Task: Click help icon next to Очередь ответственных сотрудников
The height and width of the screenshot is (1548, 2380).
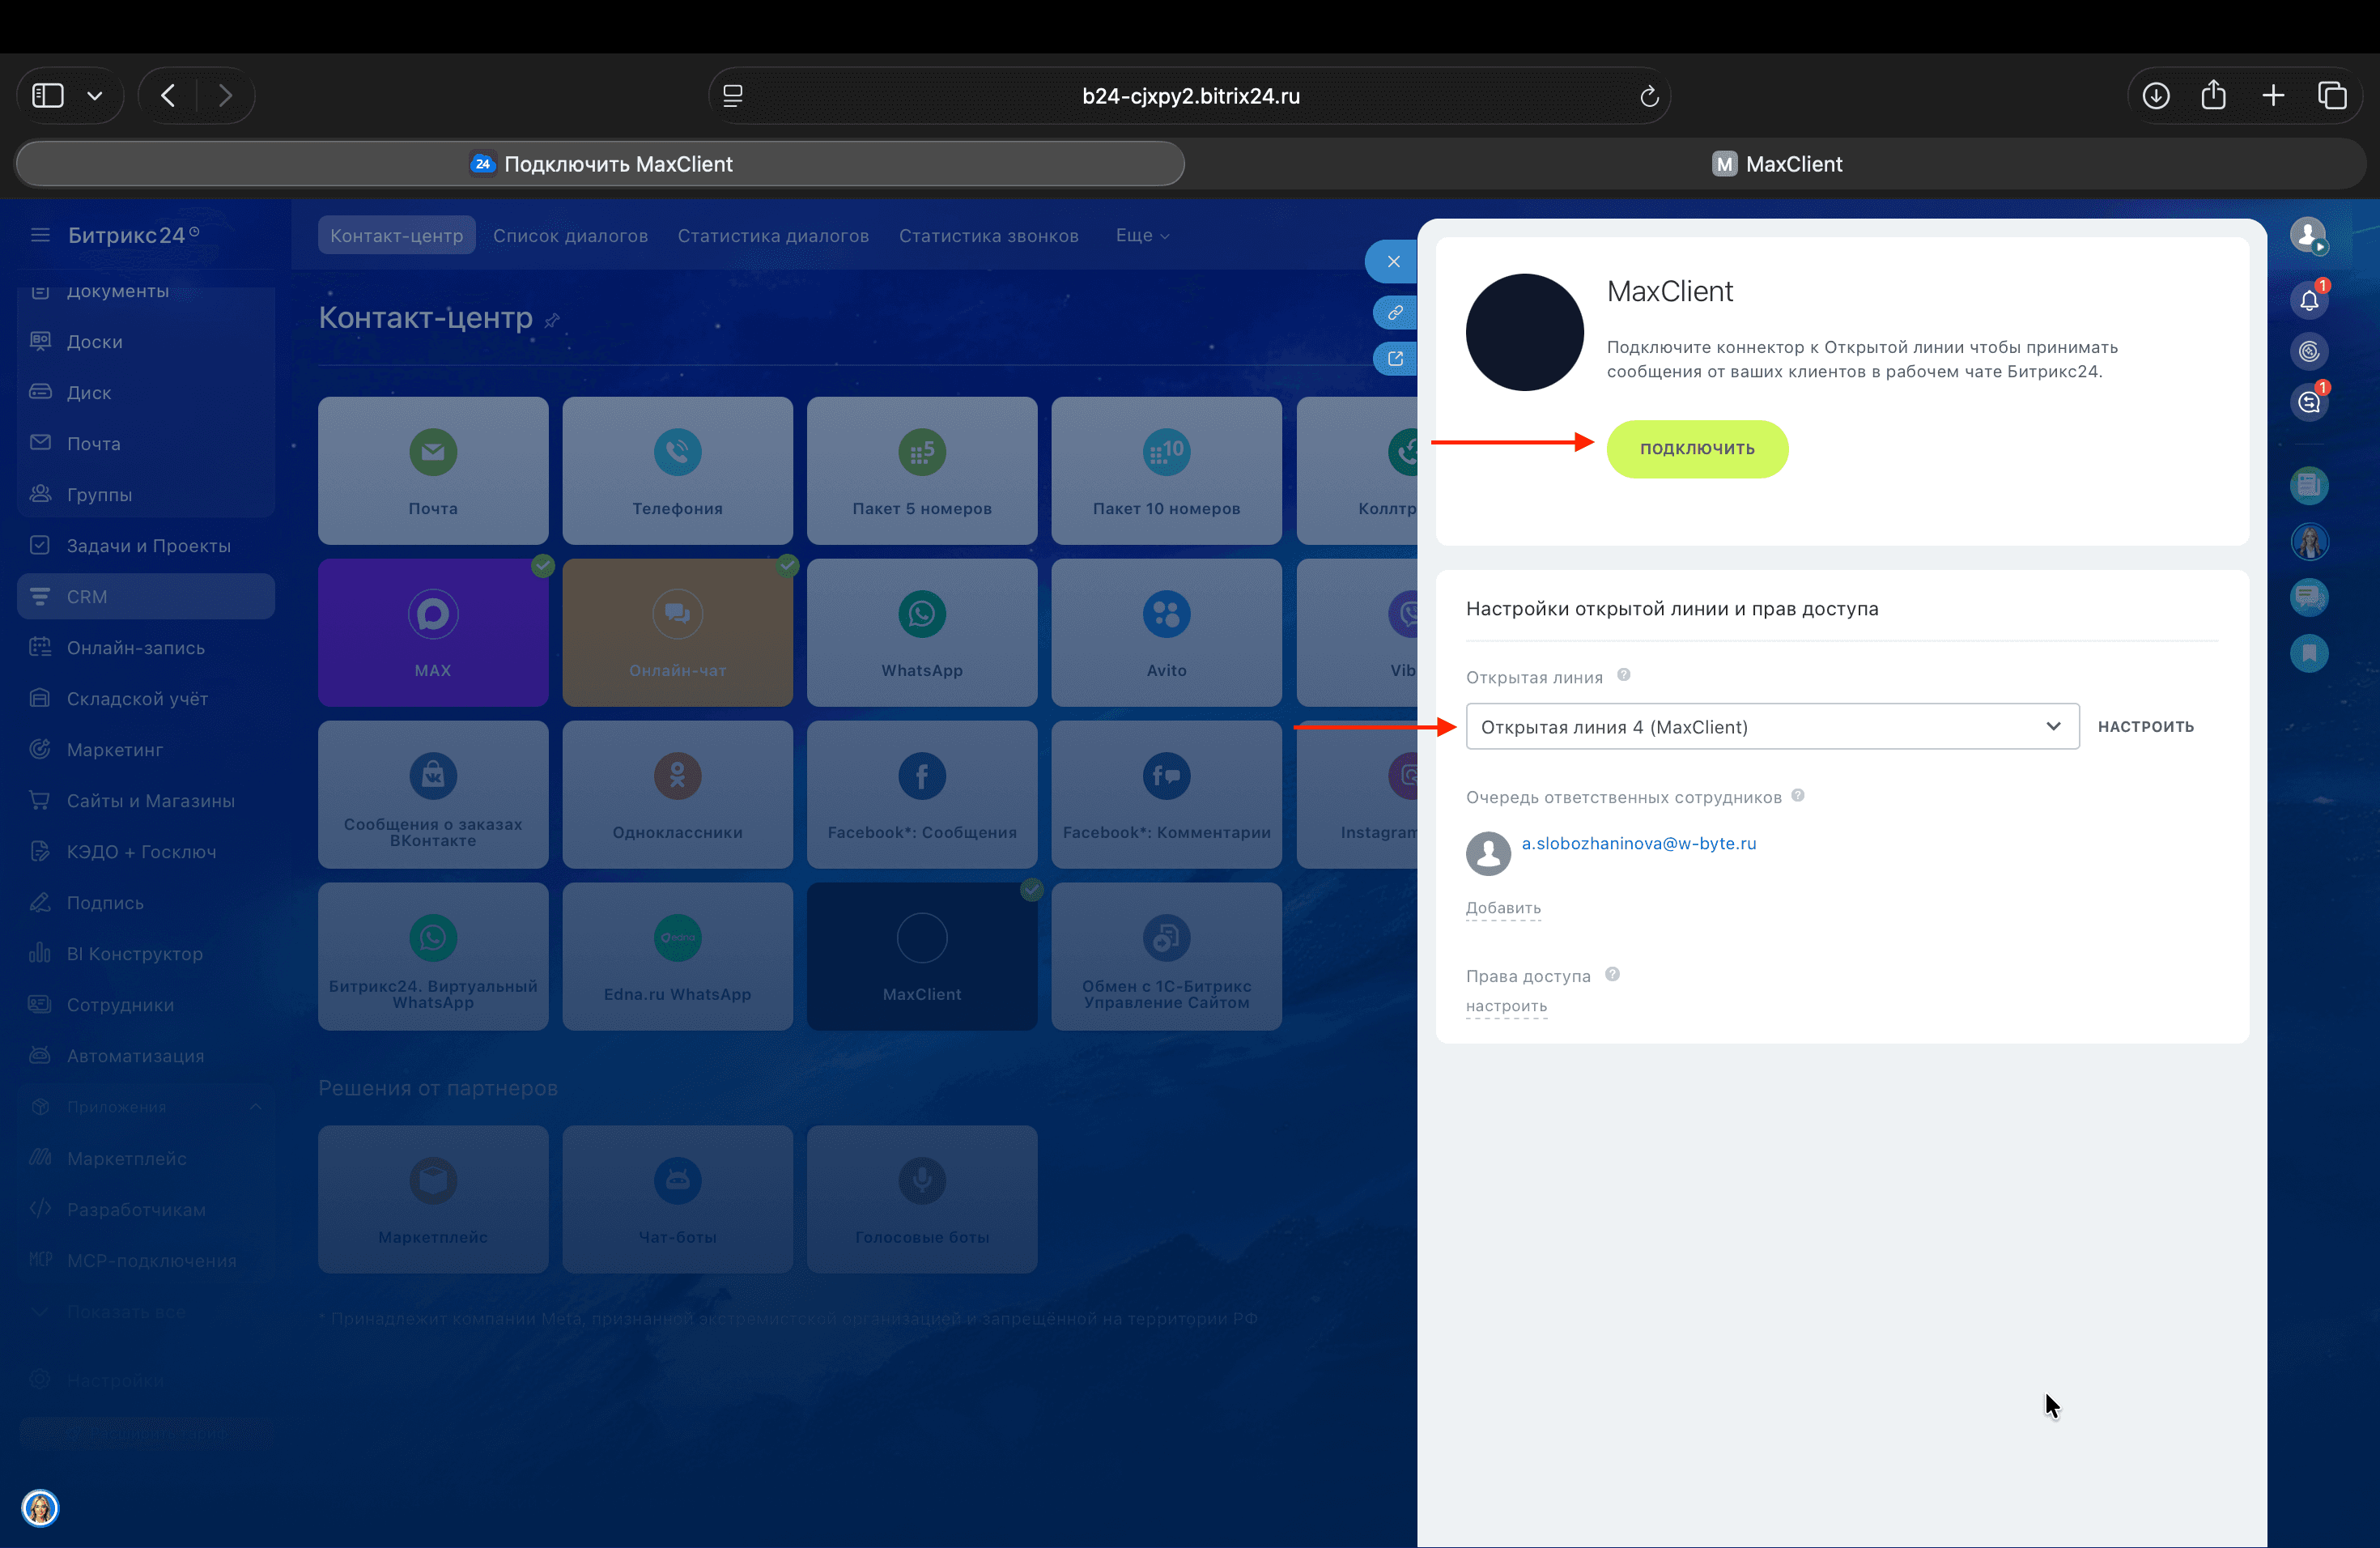Action: pyautogui.click(x=1798, y=796)
